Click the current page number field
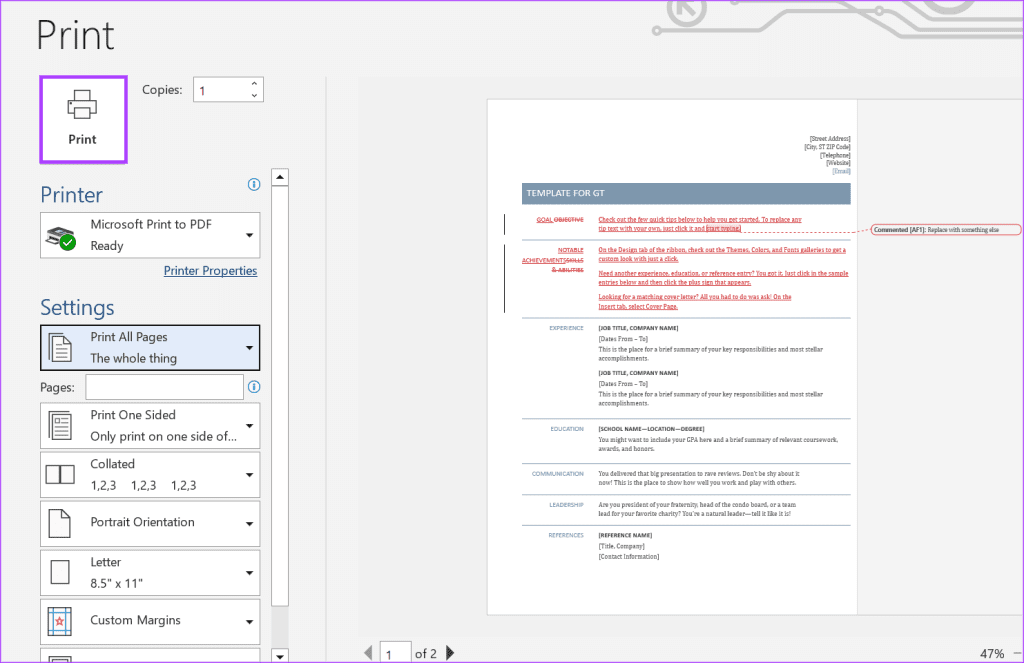1024x663 pixels. pyautogui.click(x=395, y=653)
